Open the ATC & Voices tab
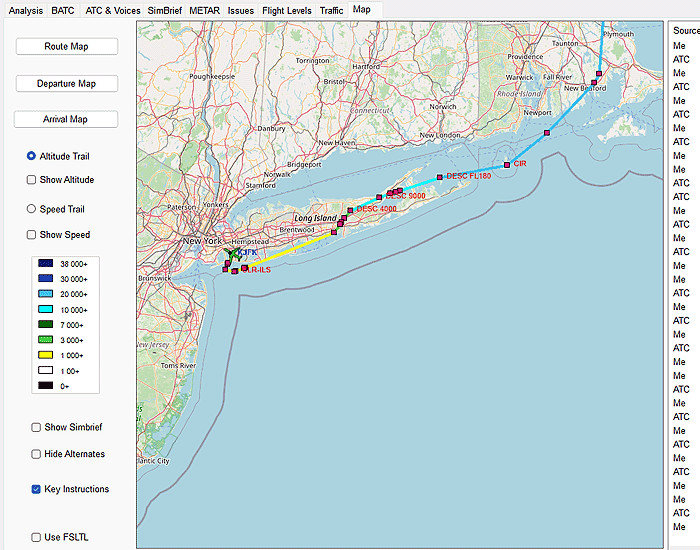Image resolution: width=700 pixels, height=550 pixels. (113, 10)
